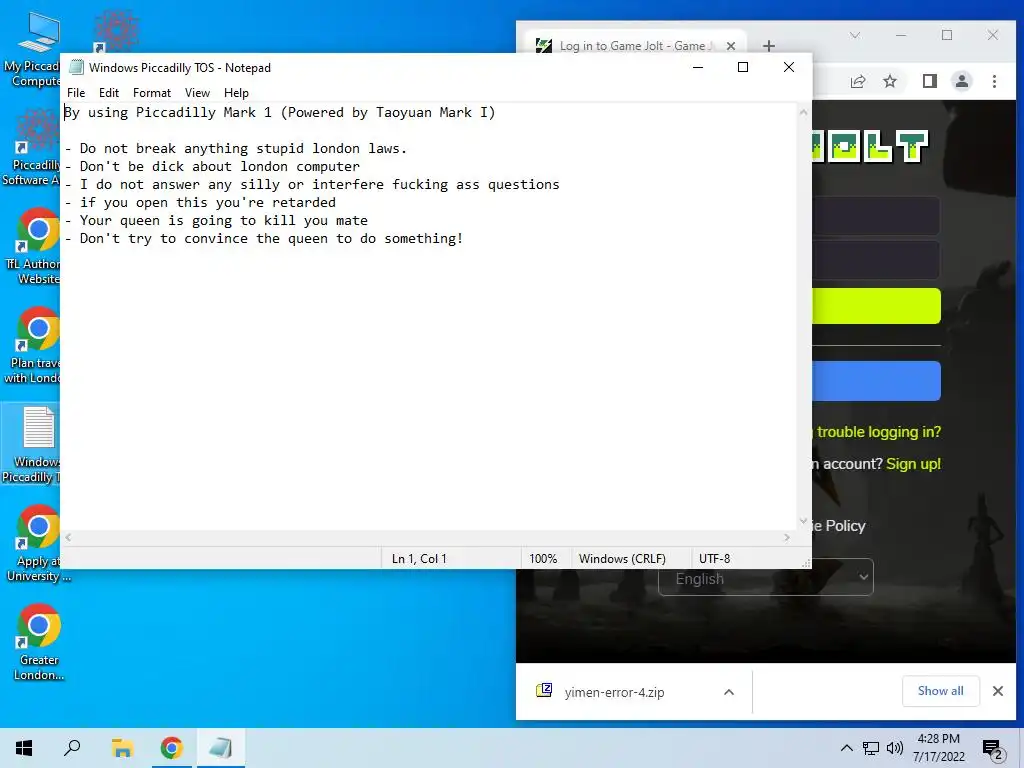Screen dimensions: 1024x768
Task: Open the My Piccadilly Computer desktop icon
Action: tap(31, 51)
